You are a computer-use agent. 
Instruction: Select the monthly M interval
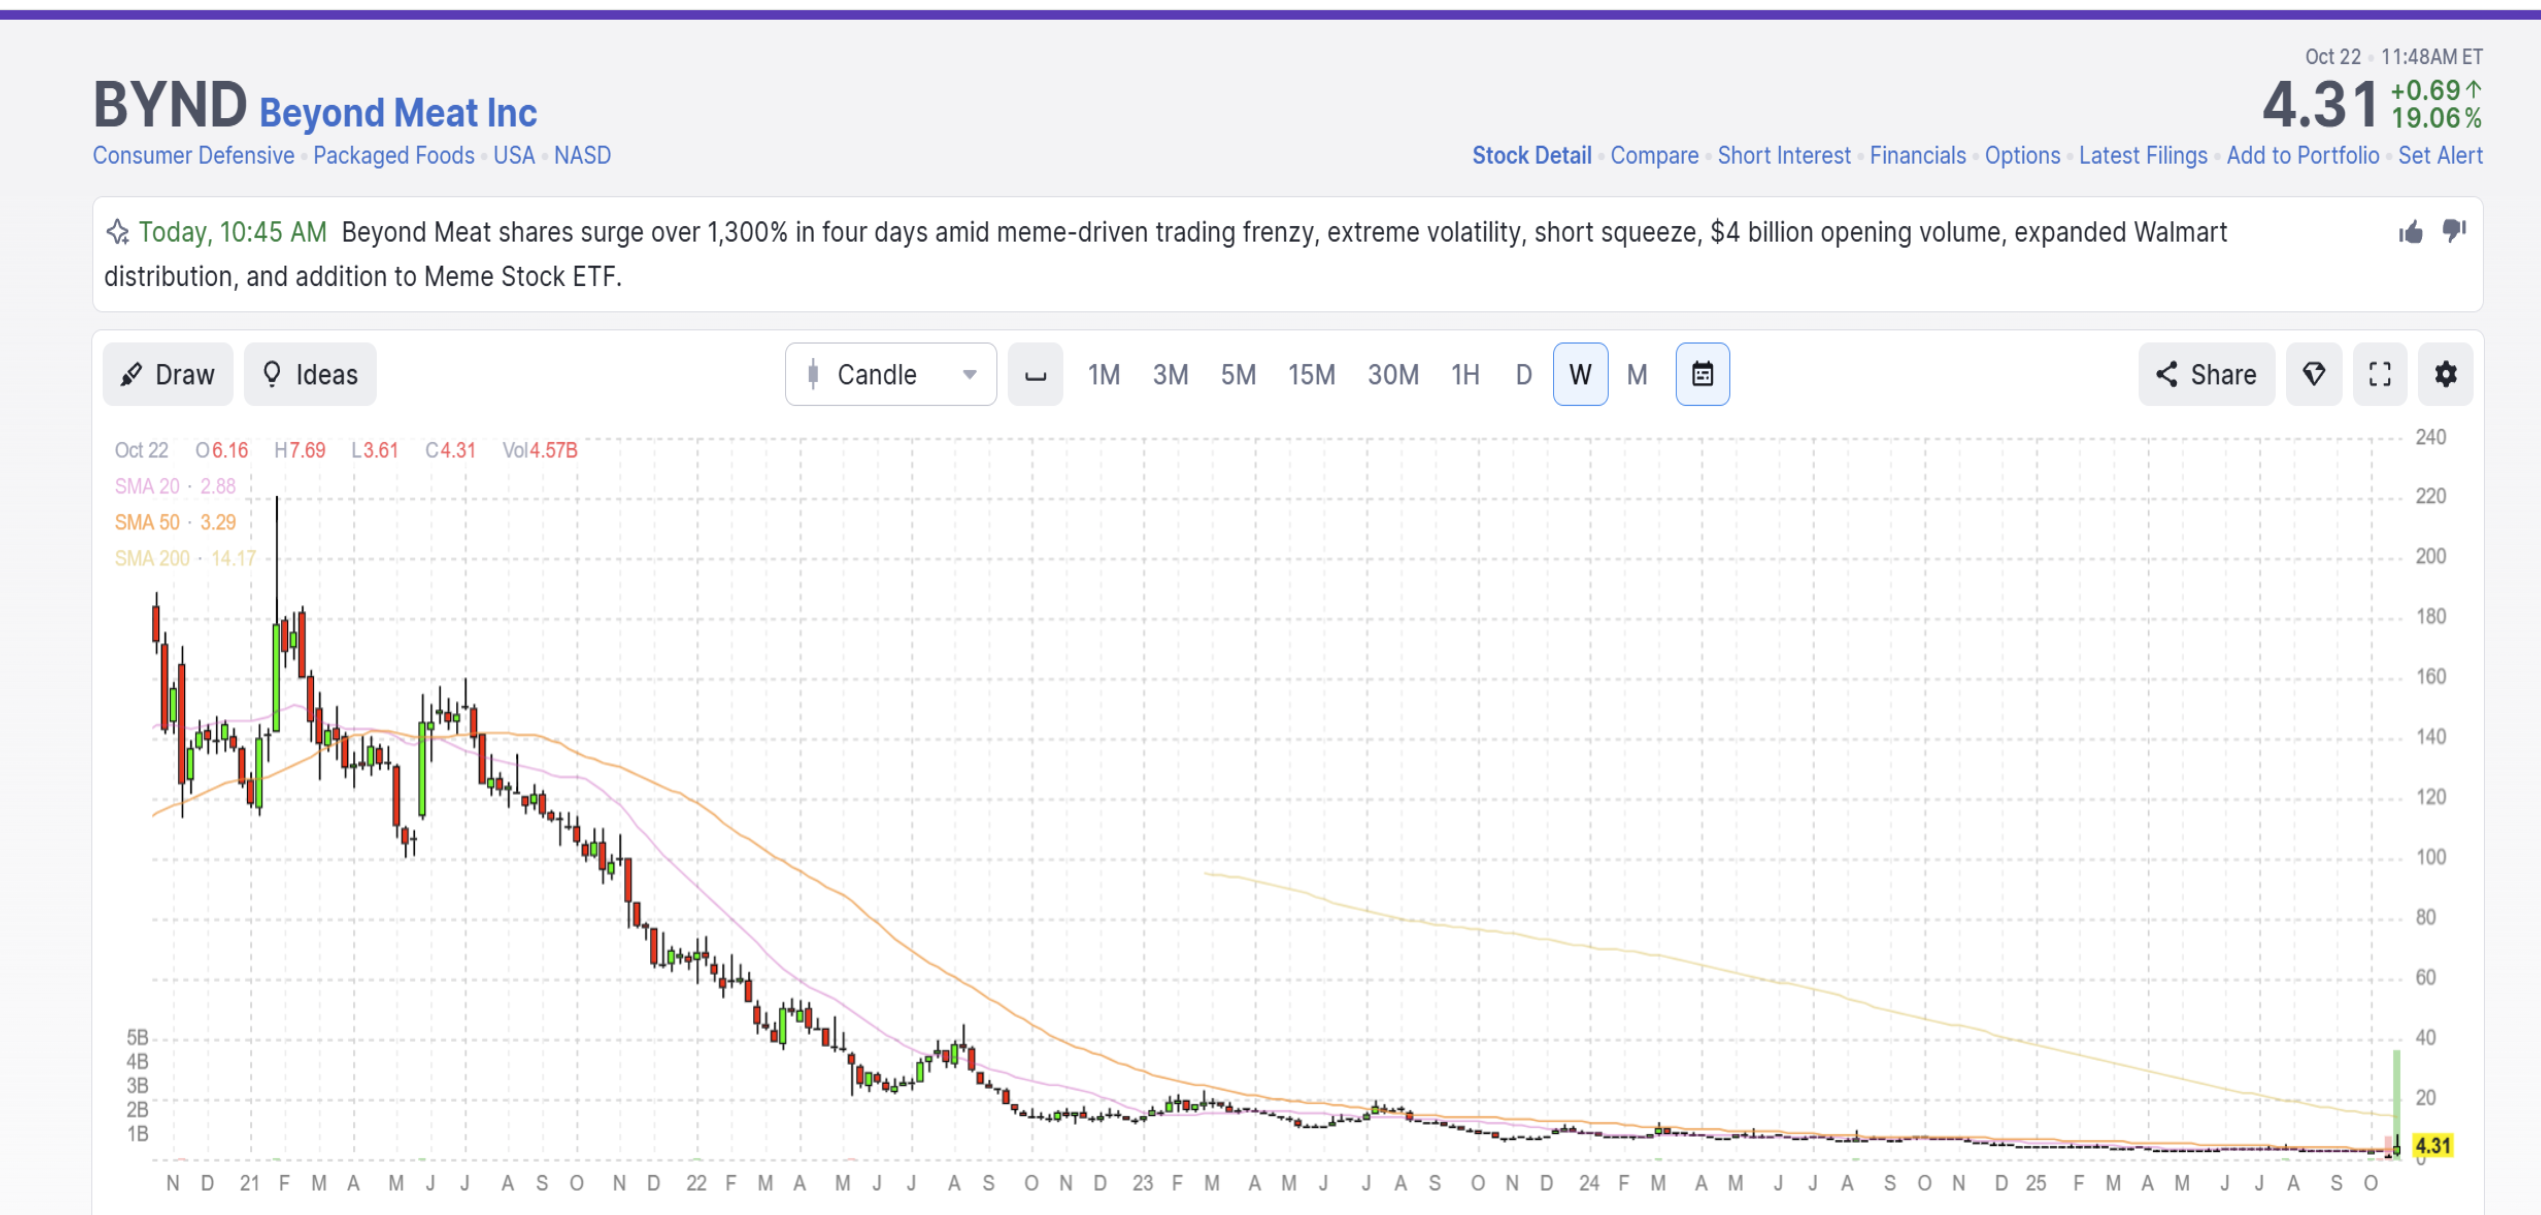[x=1637, y=374]
